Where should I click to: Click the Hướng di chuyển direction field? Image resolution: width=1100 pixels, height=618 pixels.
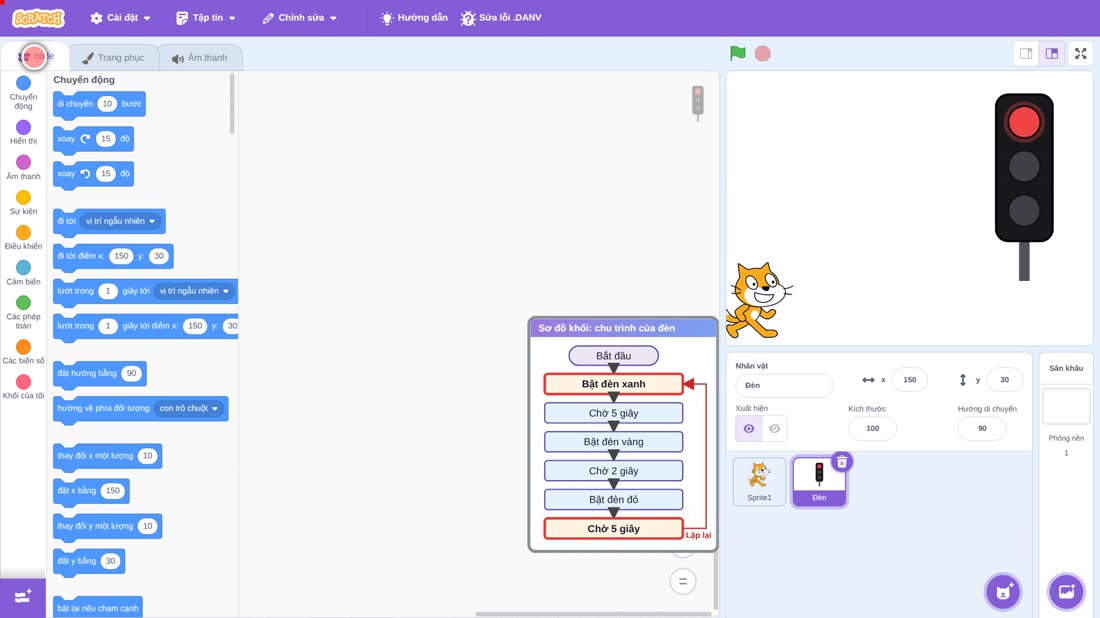coord(981,428)
